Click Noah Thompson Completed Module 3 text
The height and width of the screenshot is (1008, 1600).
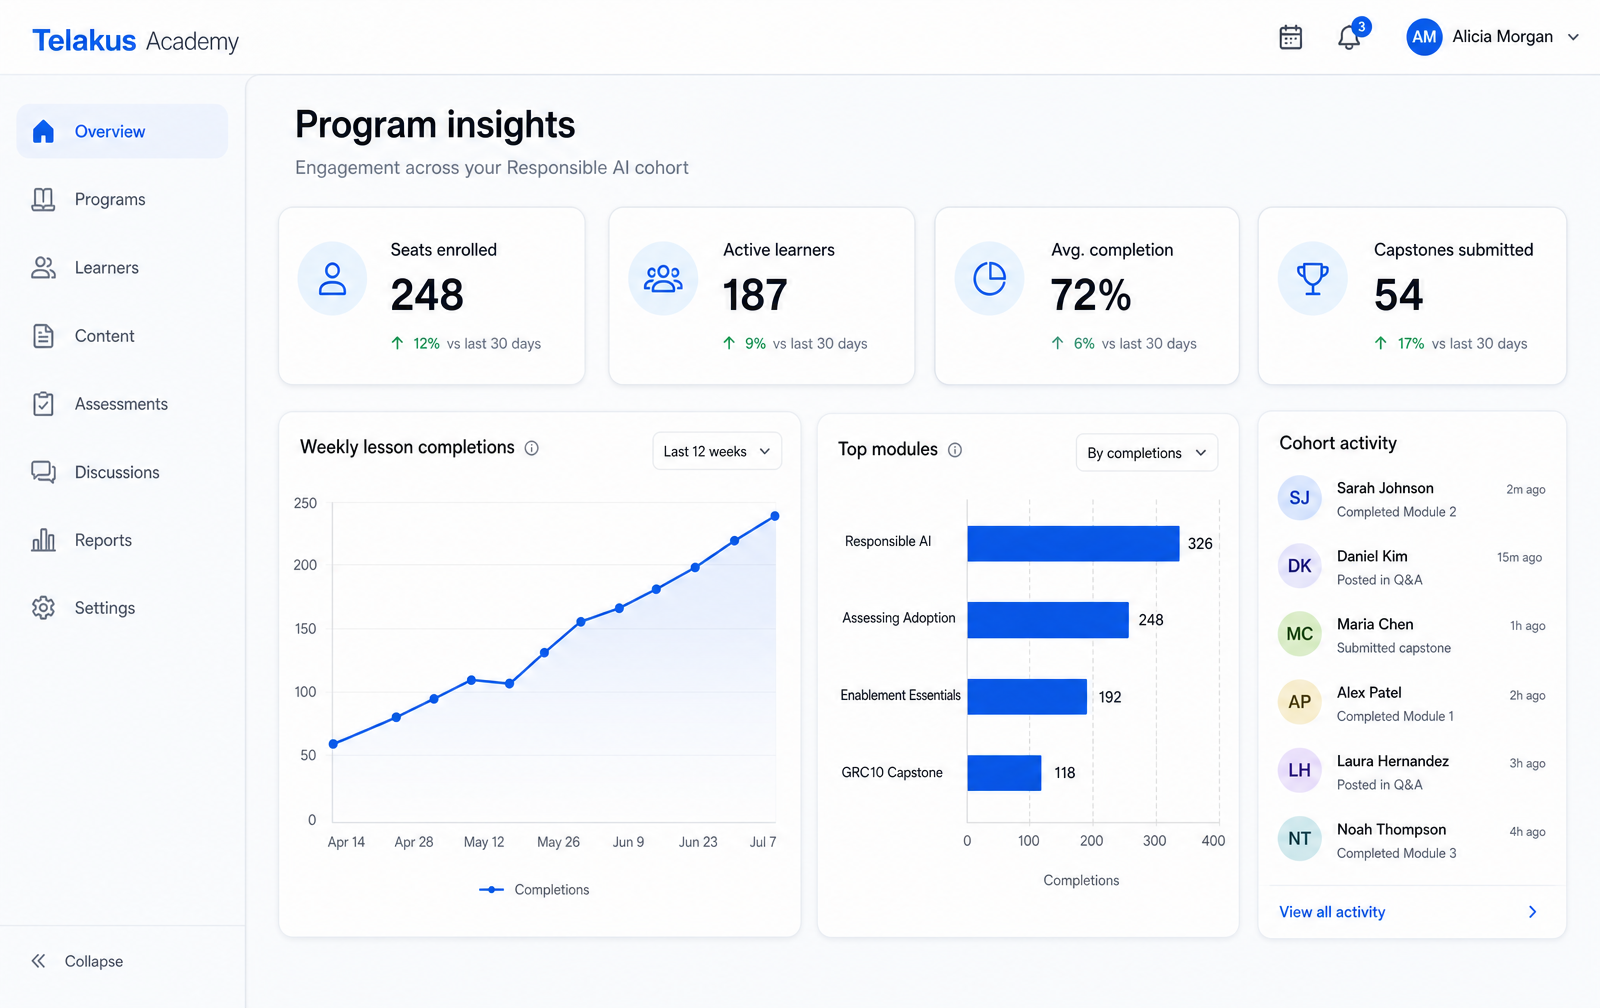(1396, 853)
